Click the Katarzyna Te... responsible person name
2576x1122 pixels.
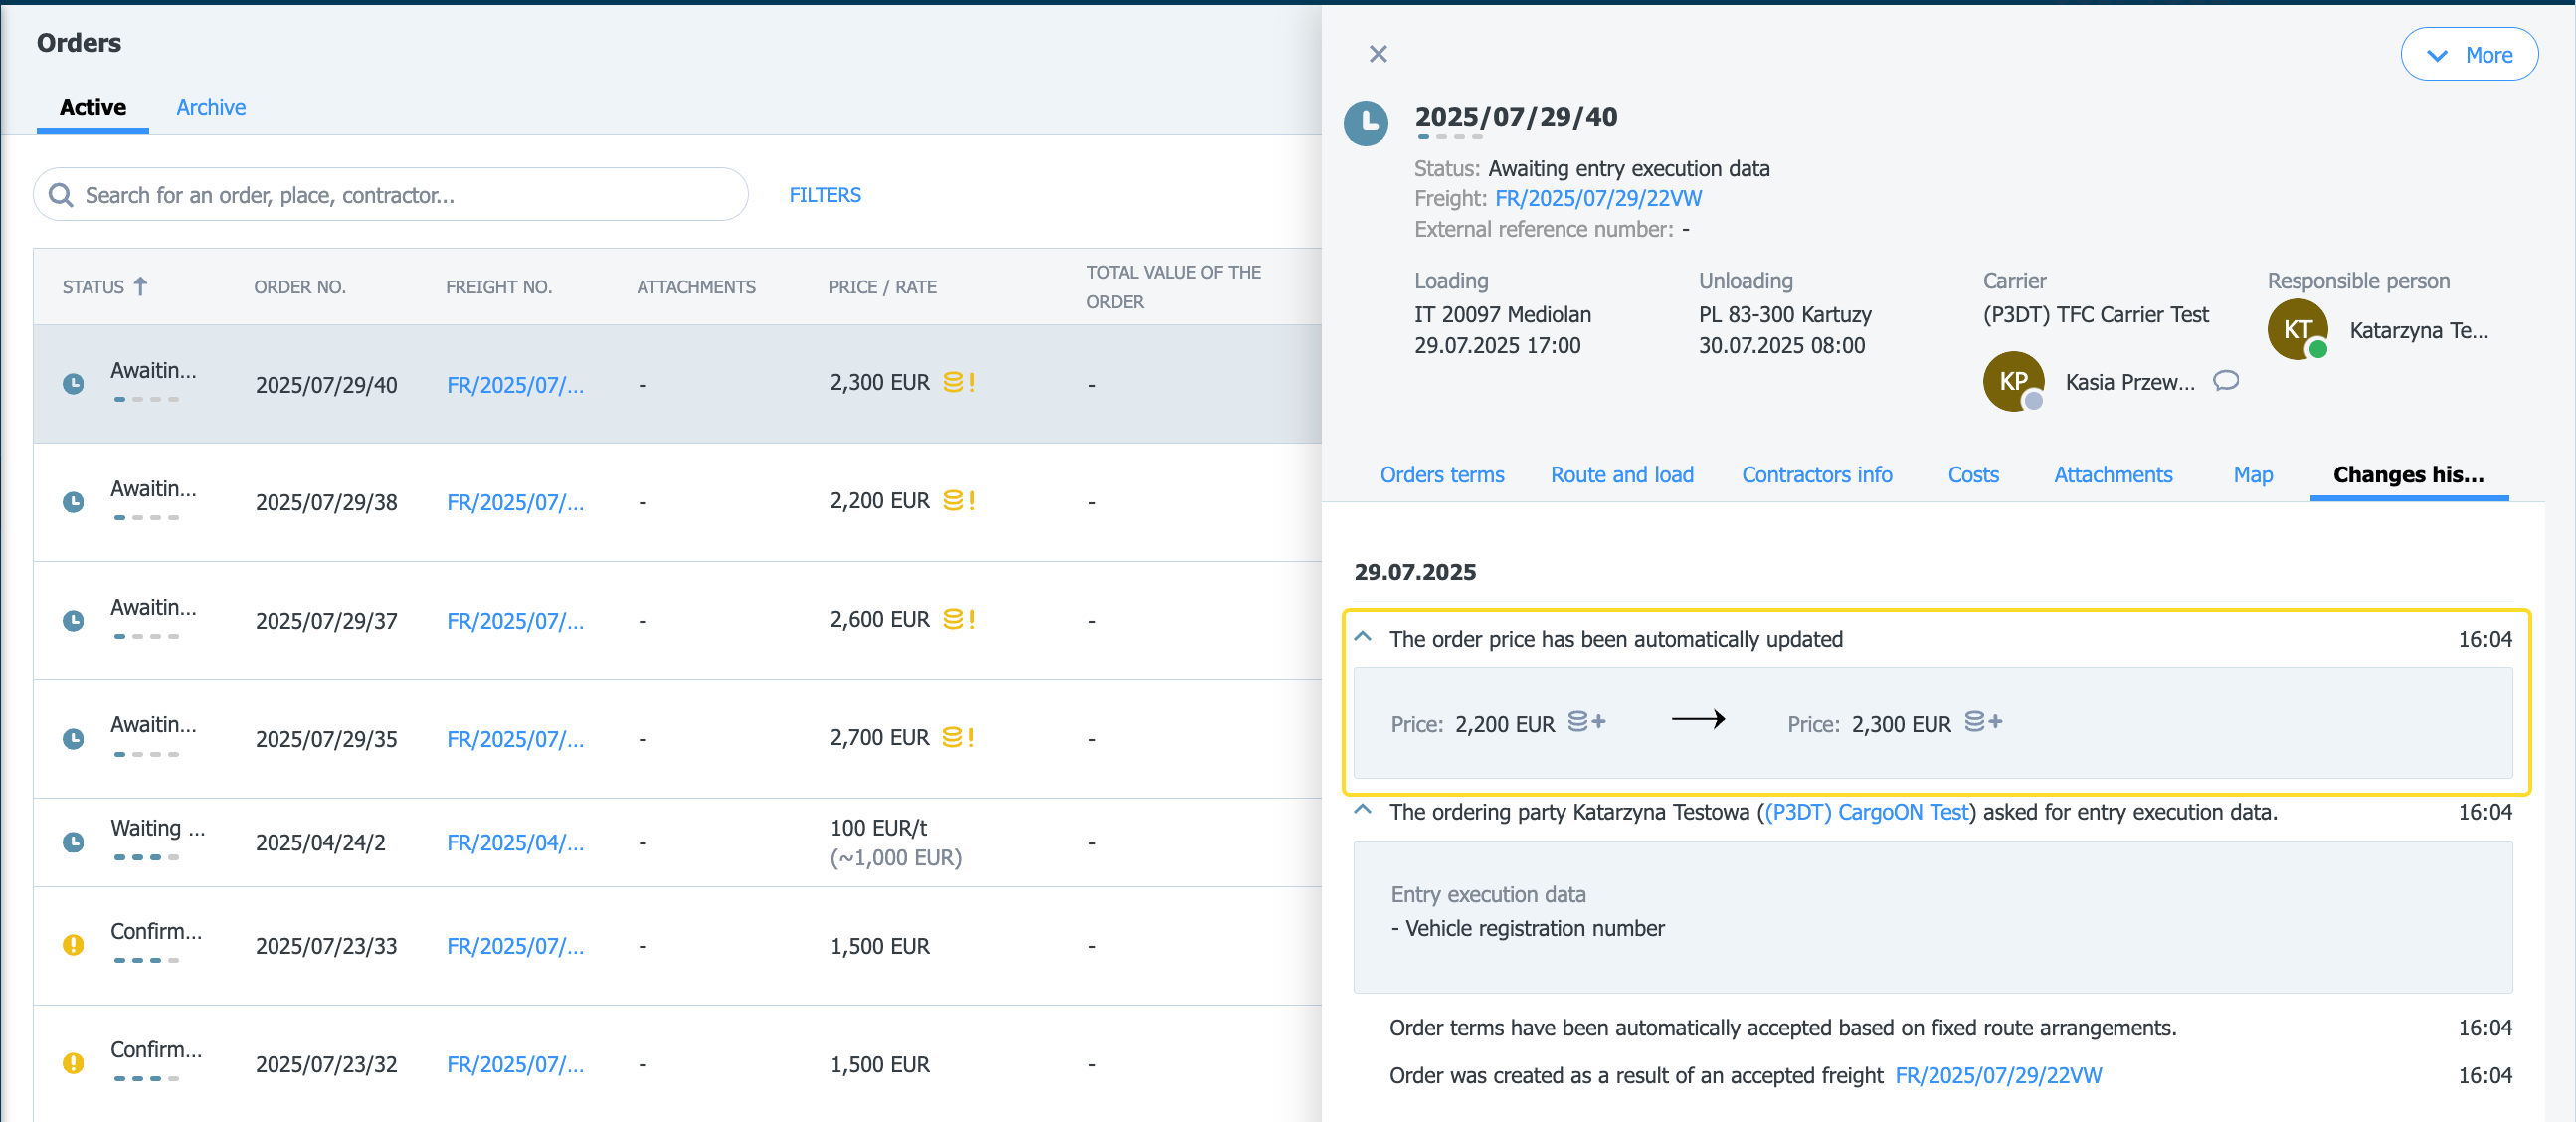pyautogui.click(x=2418, y=330)
